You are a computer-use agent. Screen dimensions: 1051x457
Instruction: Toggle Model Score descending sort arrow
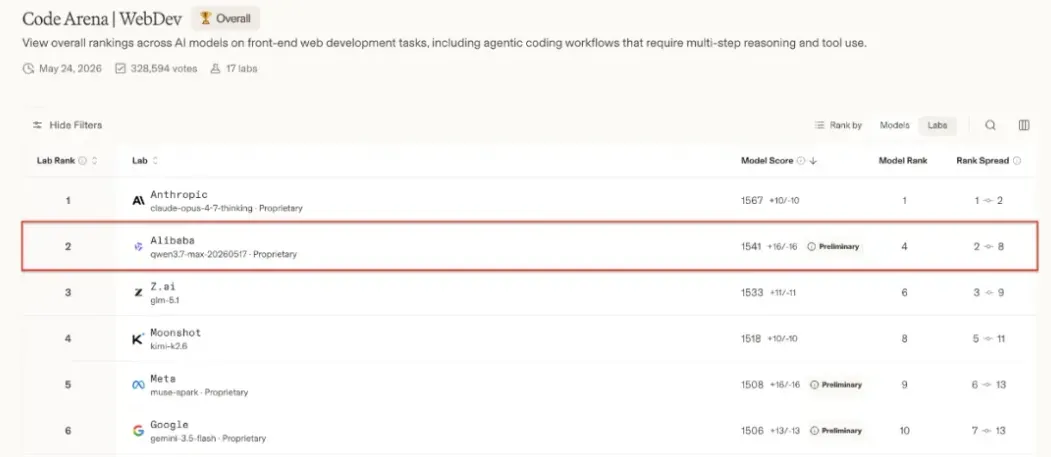(x=812, y=161)
